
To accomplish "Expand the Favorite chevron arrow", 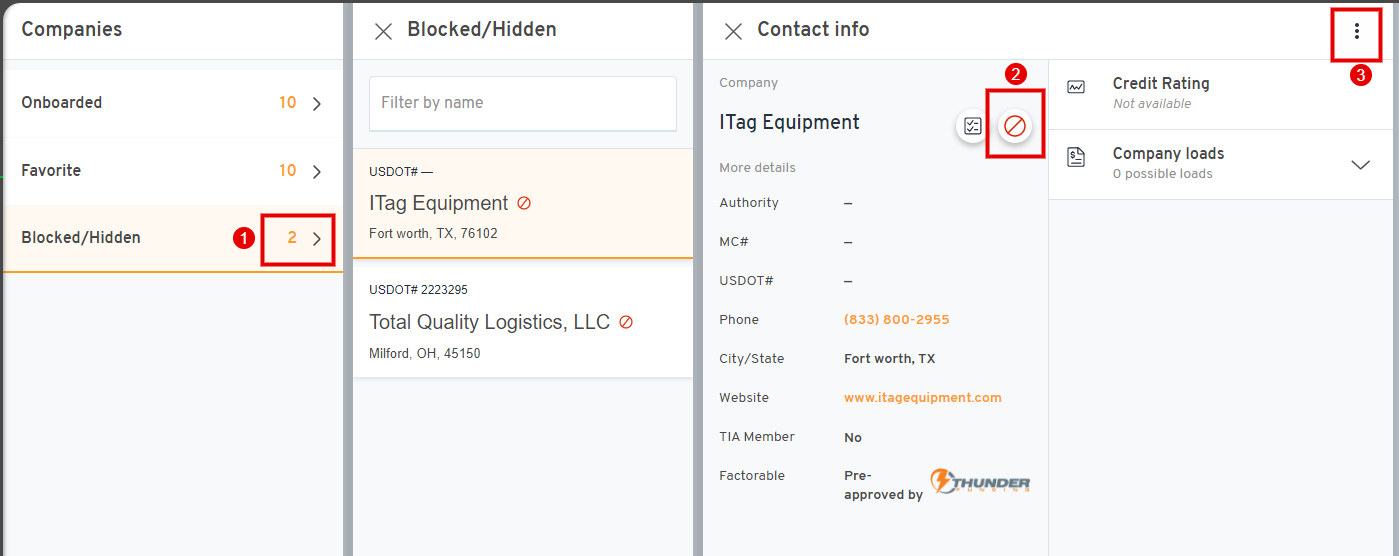I will click(x=317, y=171).
